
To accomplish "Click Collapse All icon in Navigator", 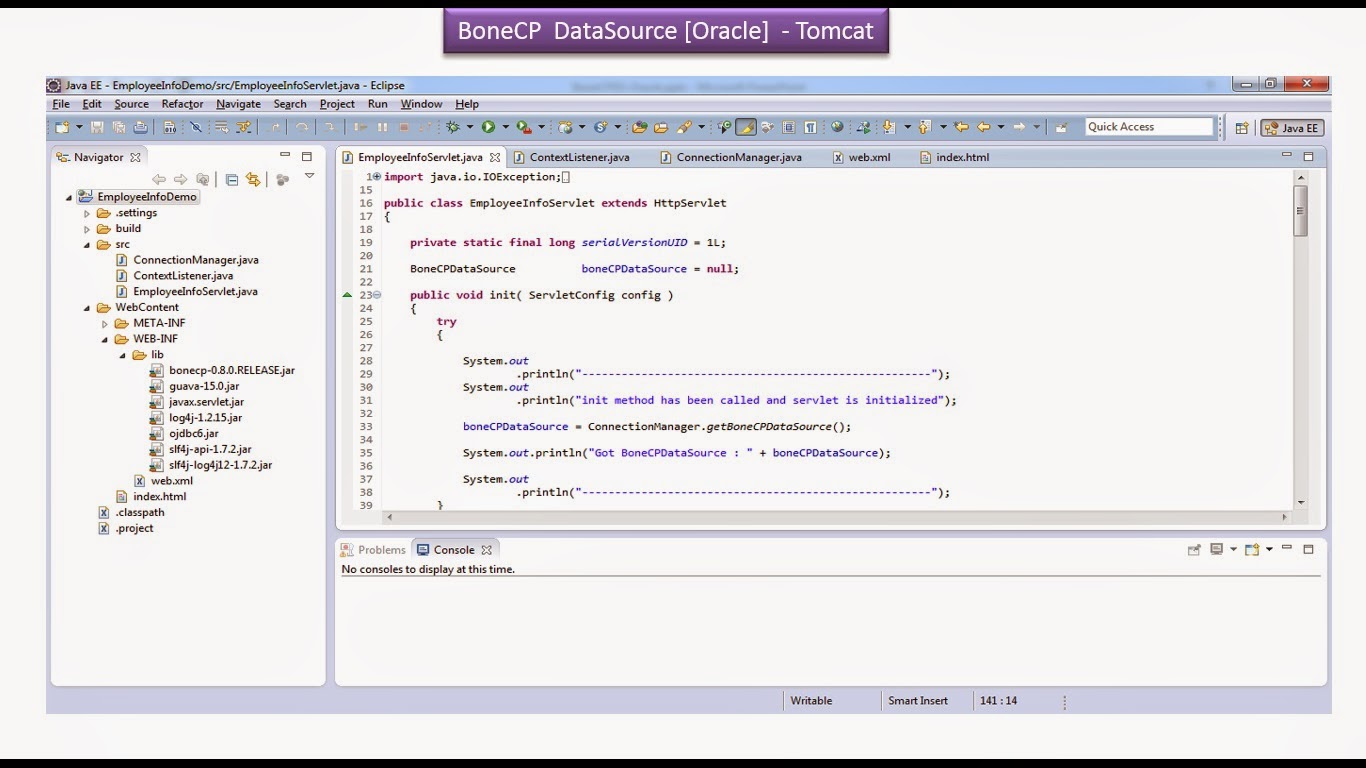I will (232, 180).
